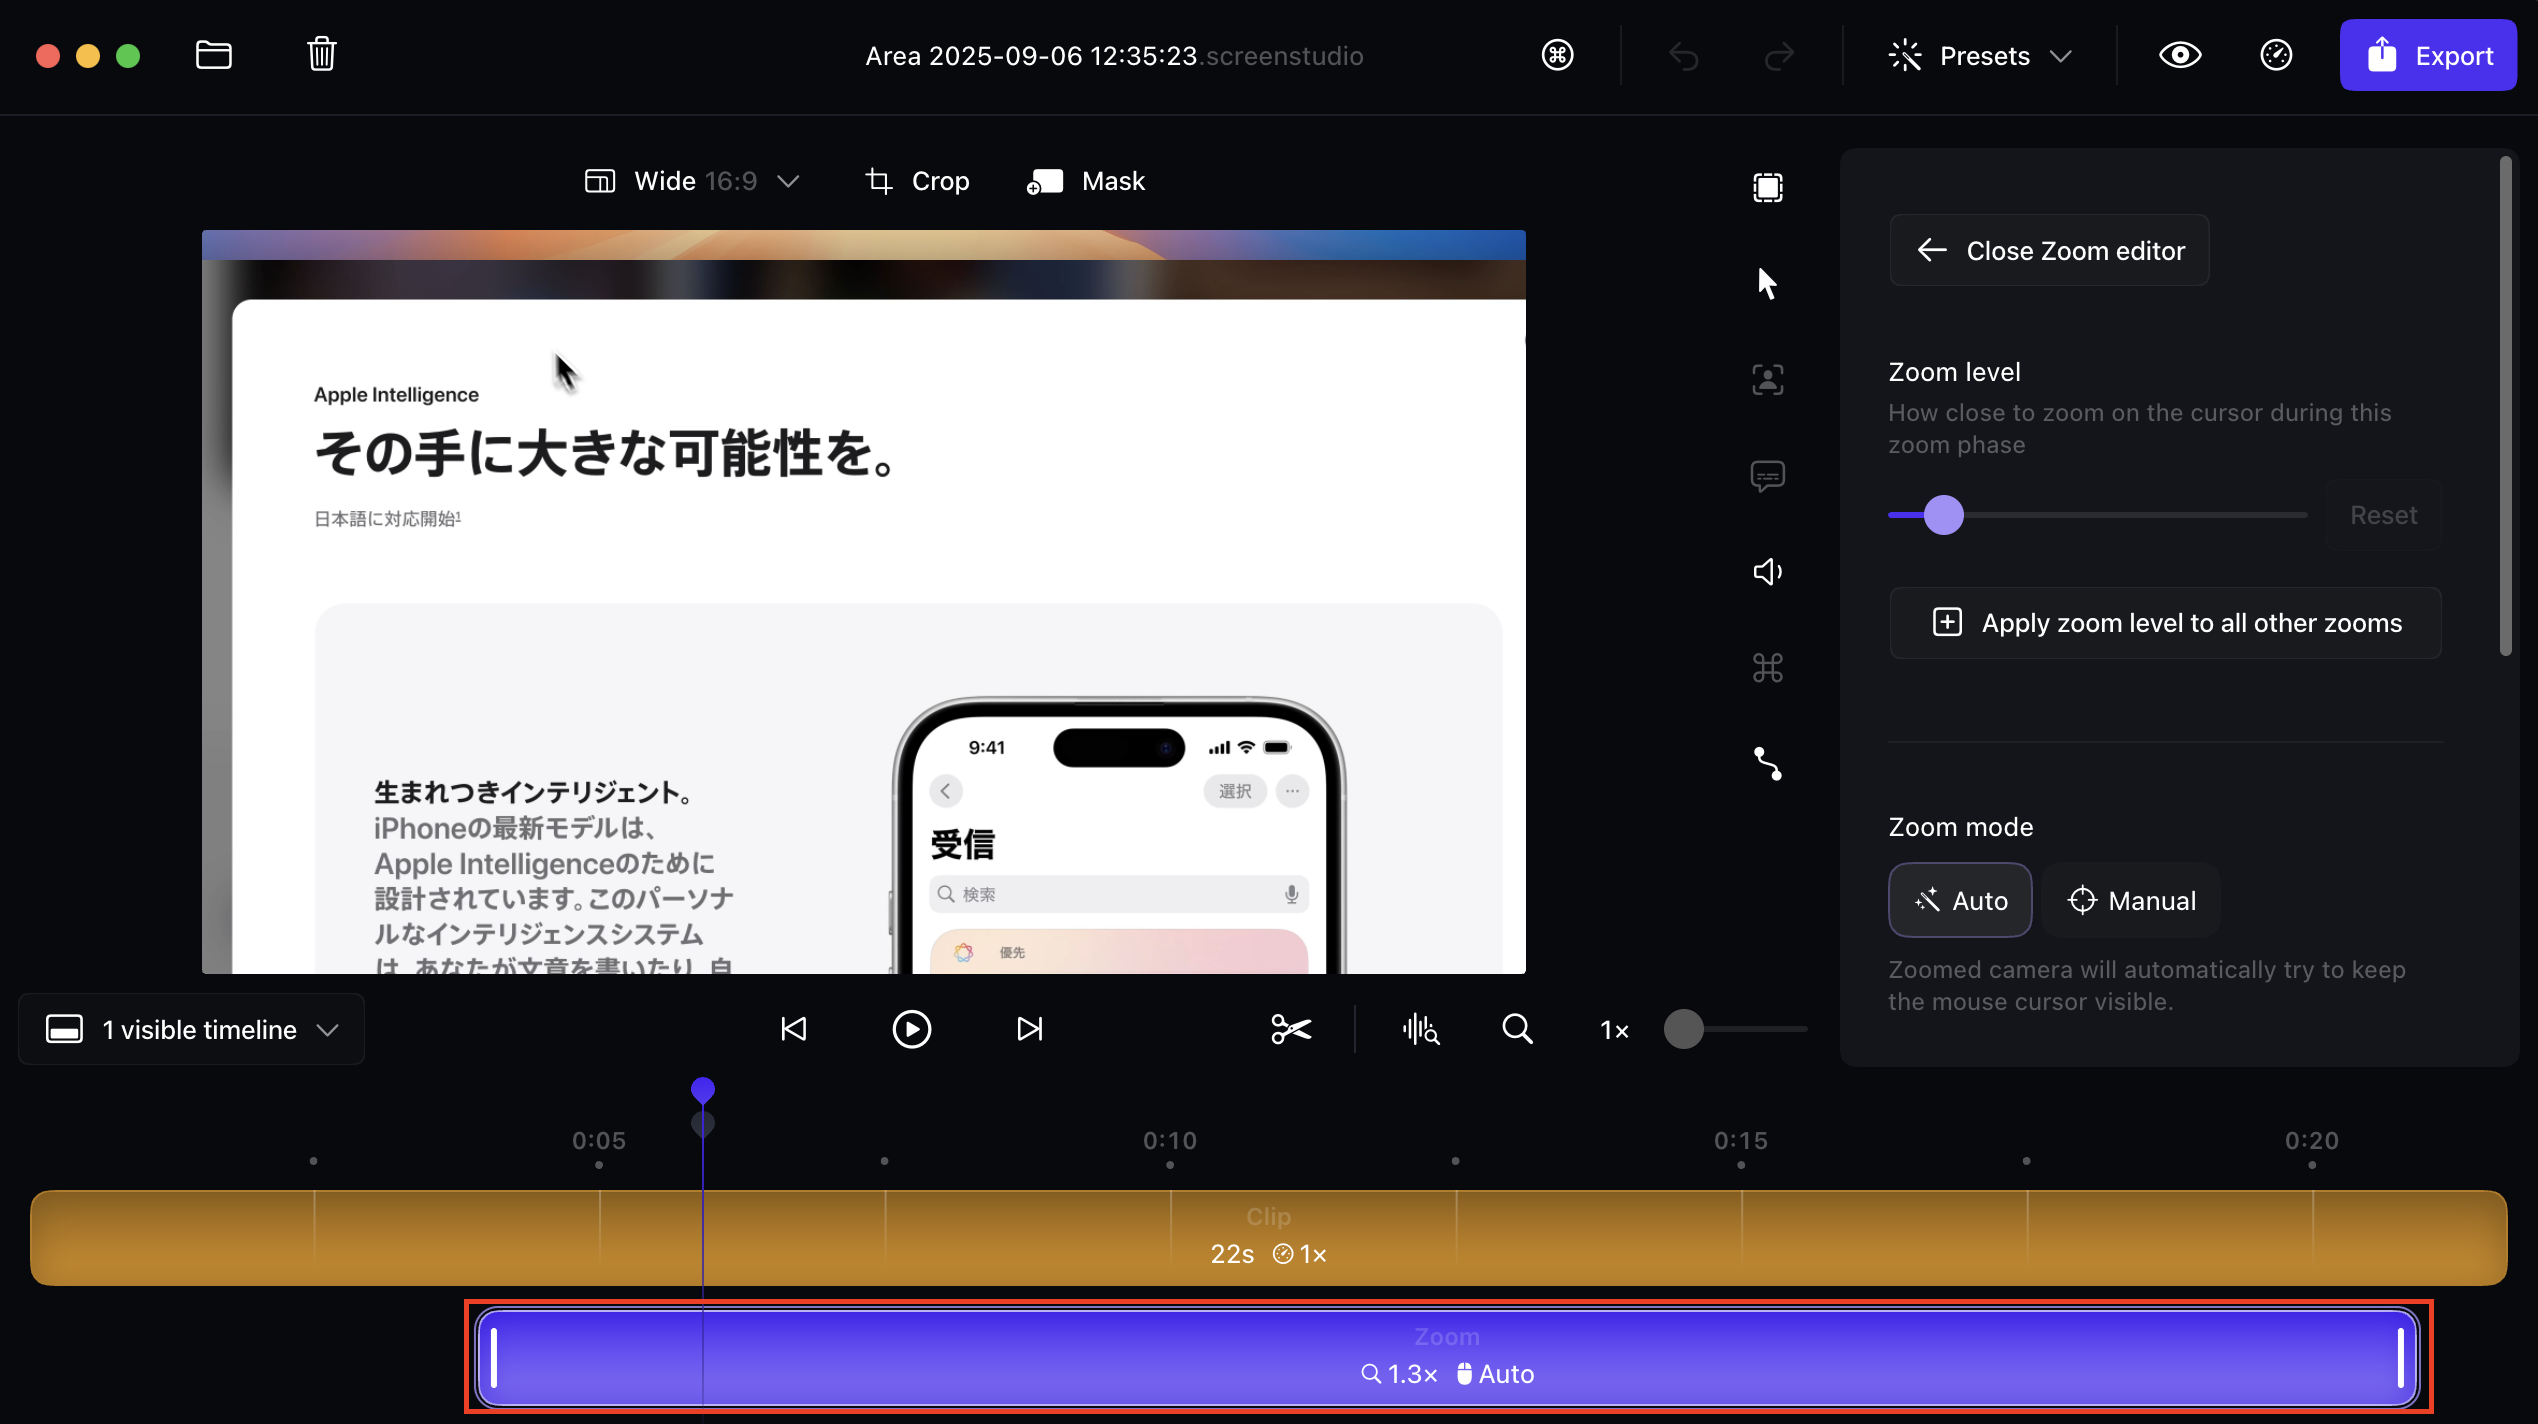The height and width of the screenshot is (1424, 2538).
Task: Click the 0:15 timeline ruler label
Action: point(1741,1141)
